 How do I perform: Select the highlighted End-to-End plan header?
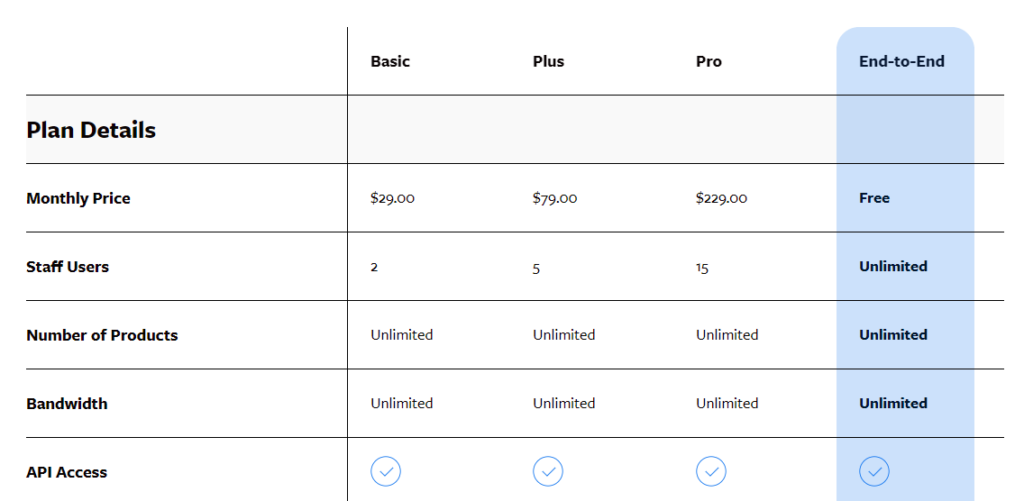point(902,61)
